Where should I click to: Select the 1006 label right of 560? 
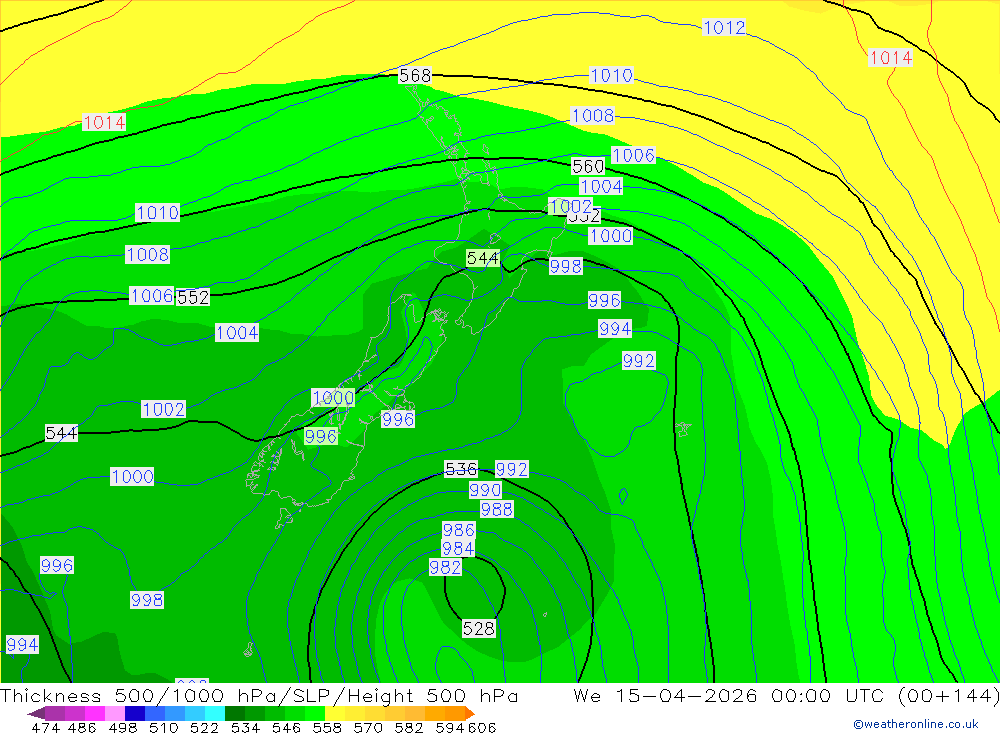(633, 156)
